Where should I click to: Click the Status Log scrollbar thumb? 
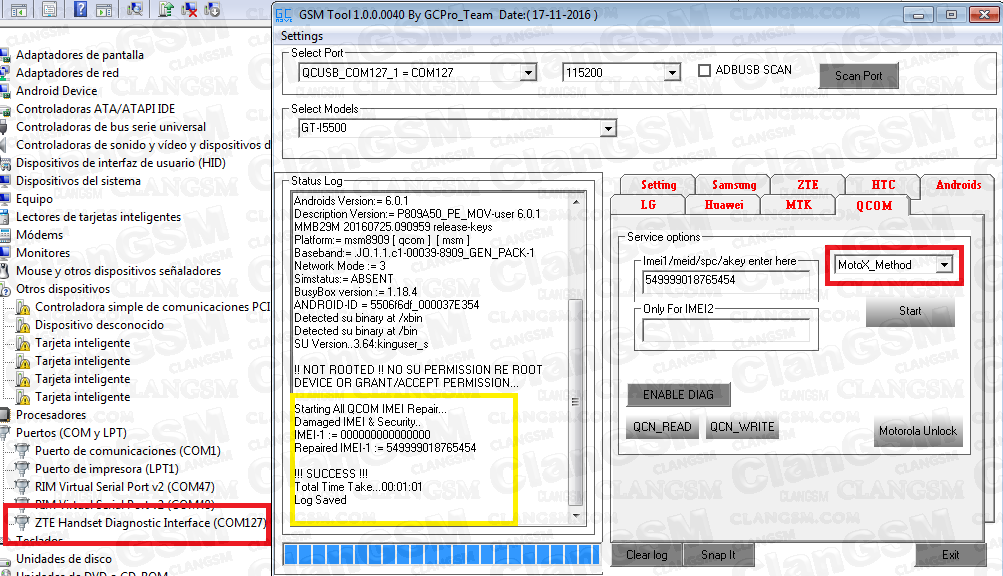click(x=576, y=403)
